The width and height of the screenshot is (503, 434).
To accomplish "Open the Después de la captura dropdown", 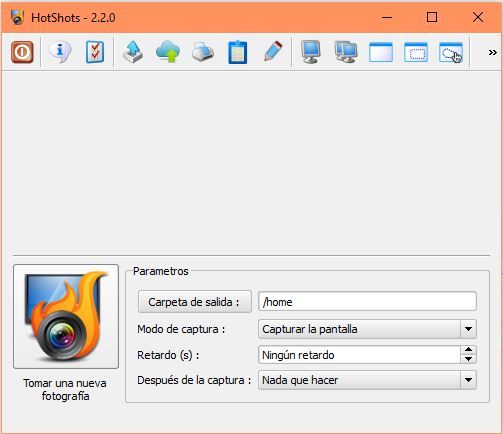I will 367,380.
